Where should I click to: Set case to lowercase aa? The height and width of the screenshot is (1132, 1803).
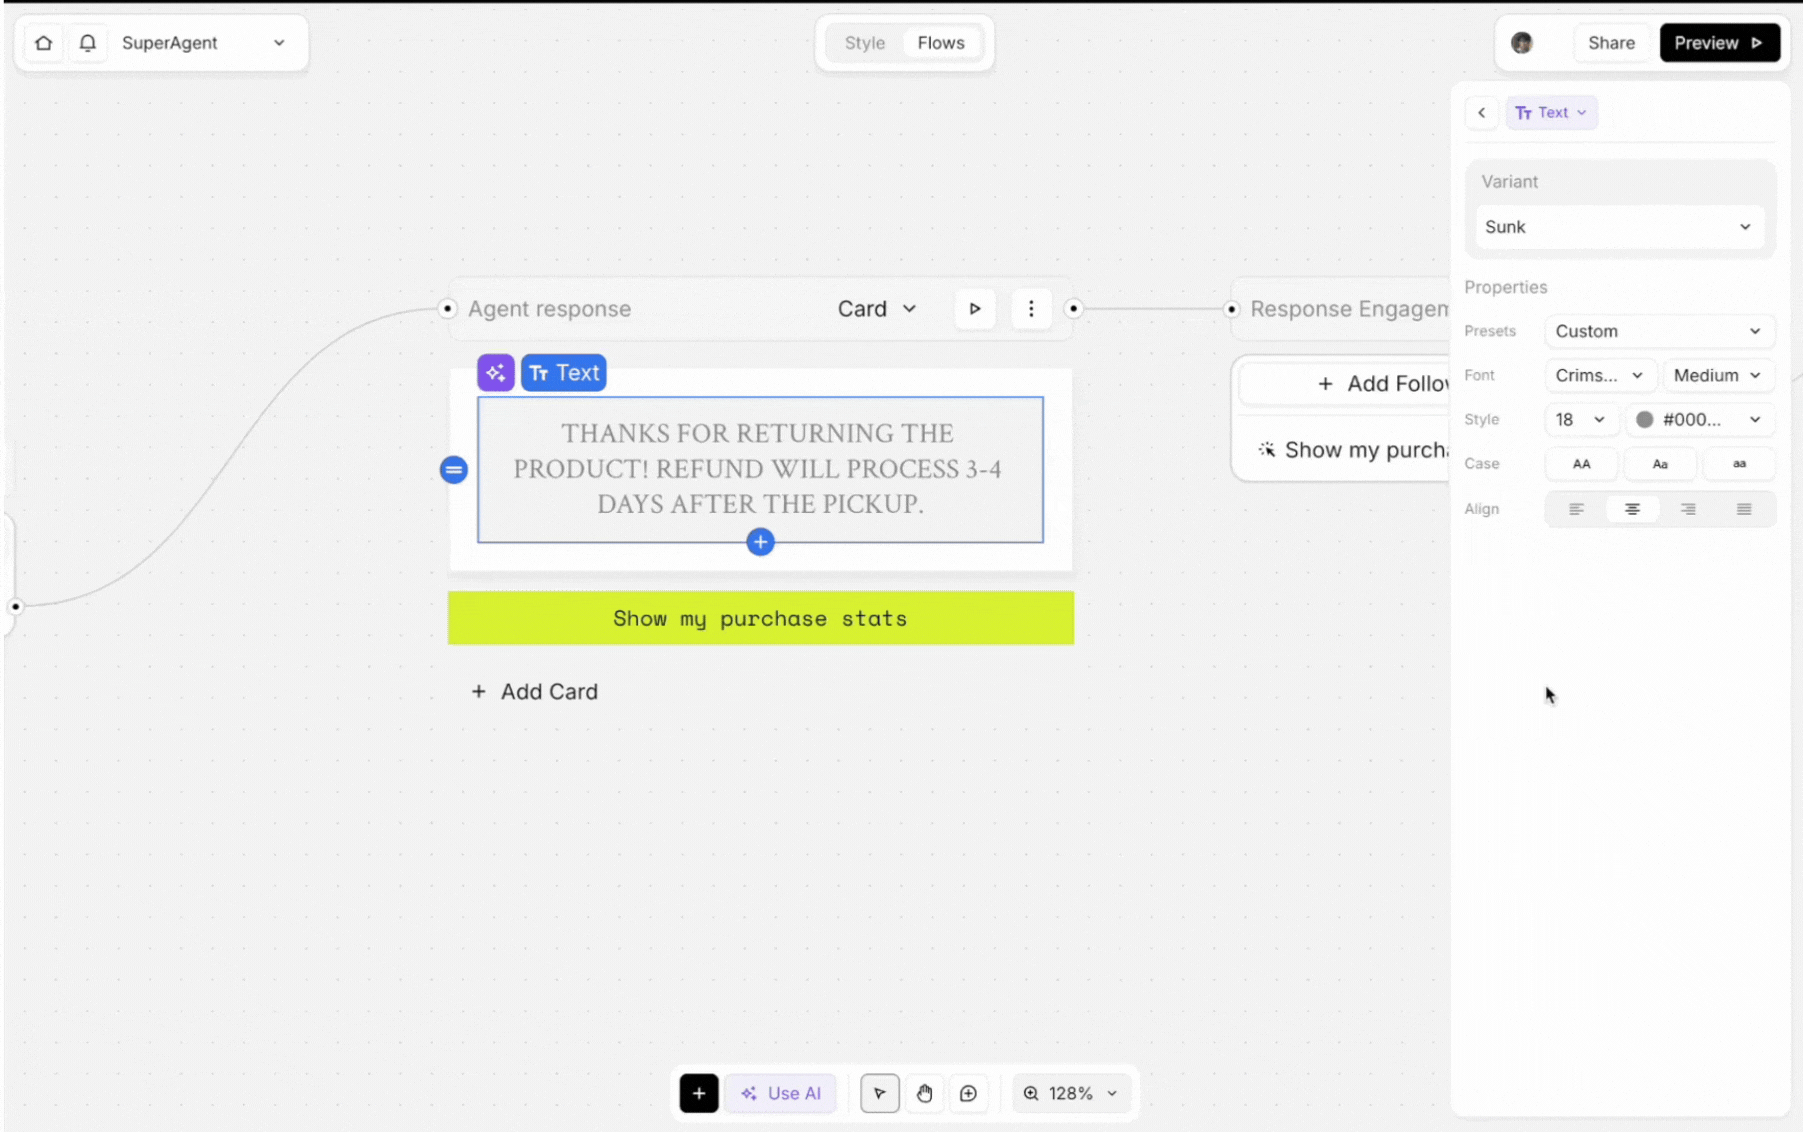click(1739, 464)
